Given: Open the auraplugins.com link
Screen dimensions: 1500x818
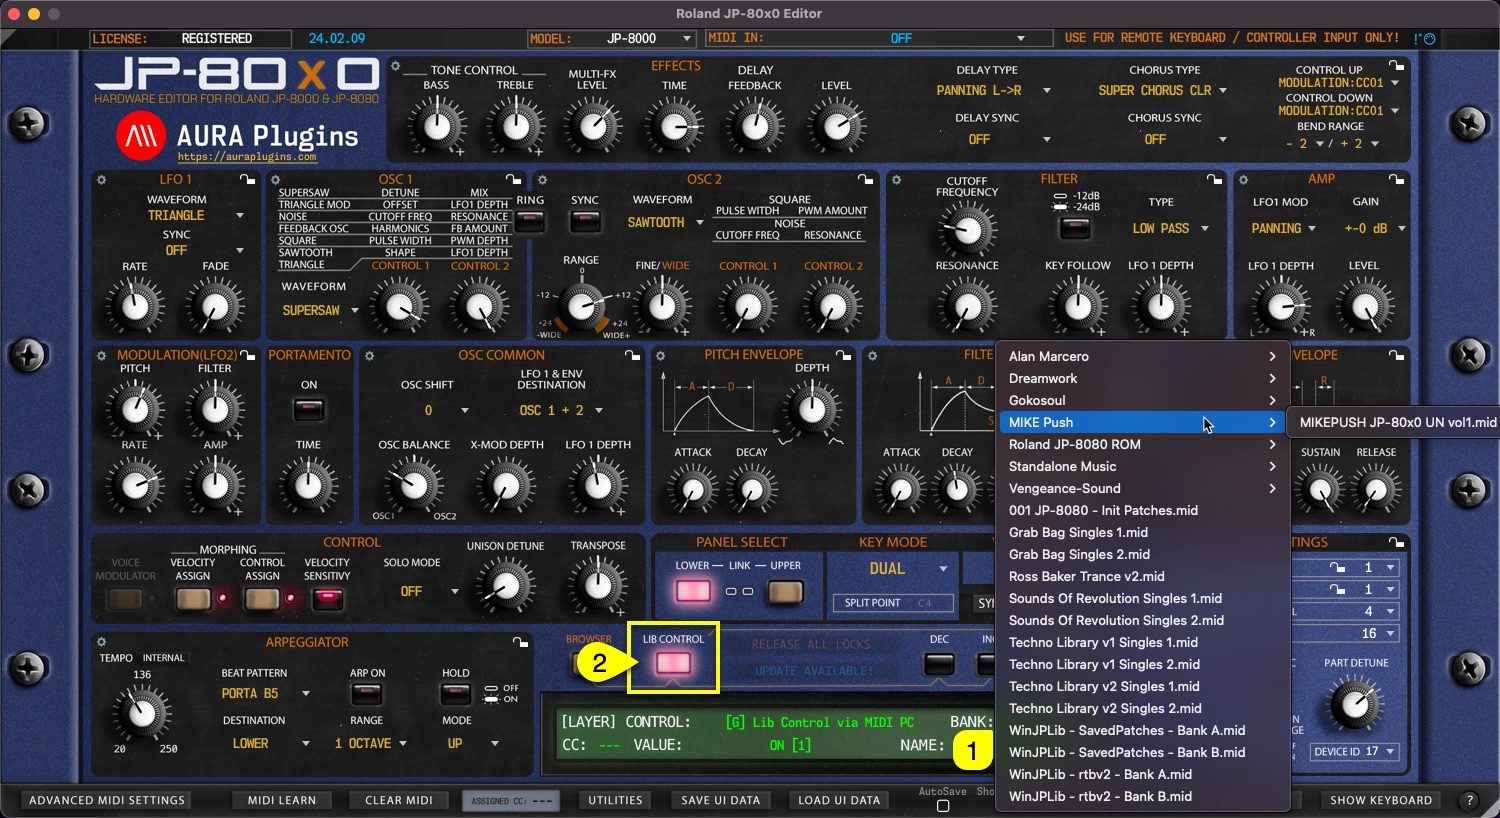Looking at the screenshot, I should coord(247,157).
